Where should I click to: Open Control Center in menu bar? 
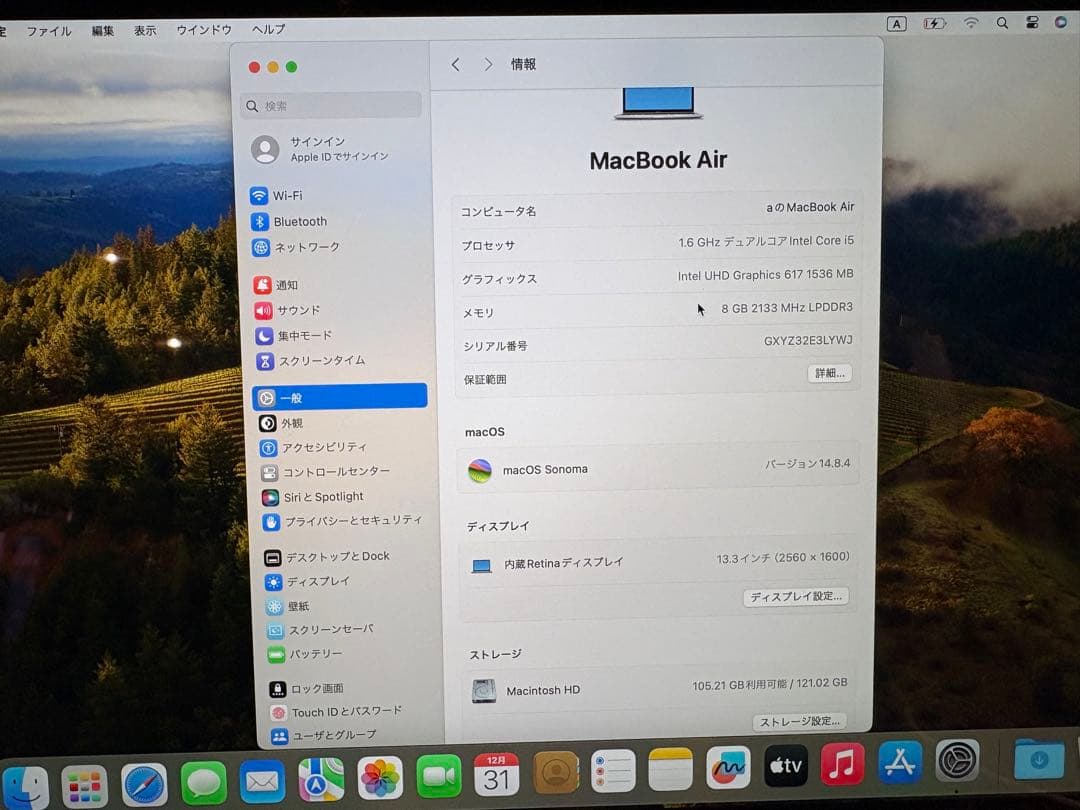[x=1032, y=22]
